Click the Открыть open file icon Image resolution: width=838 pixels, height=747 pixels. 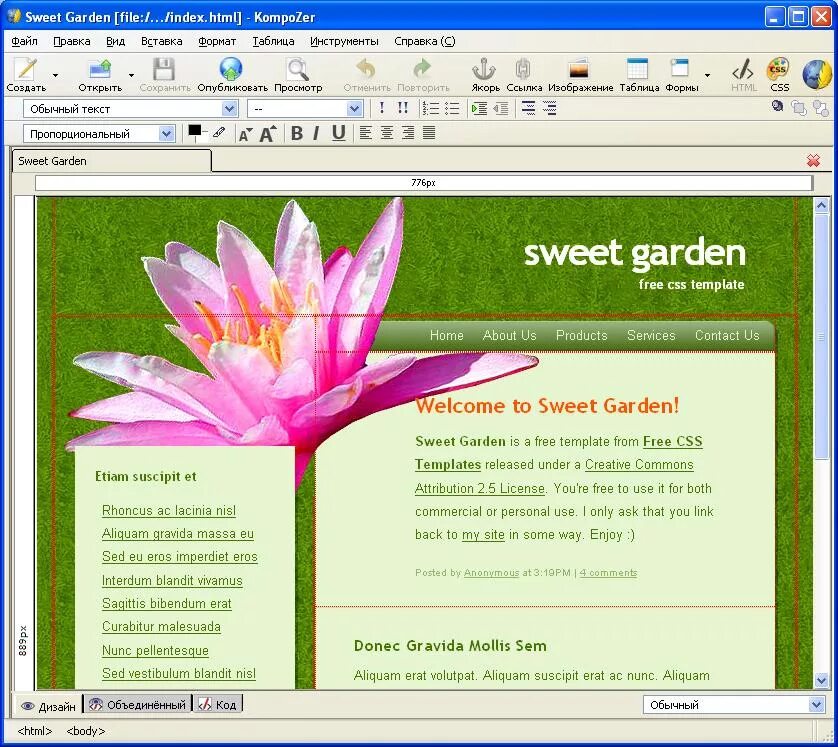point(100,69)
